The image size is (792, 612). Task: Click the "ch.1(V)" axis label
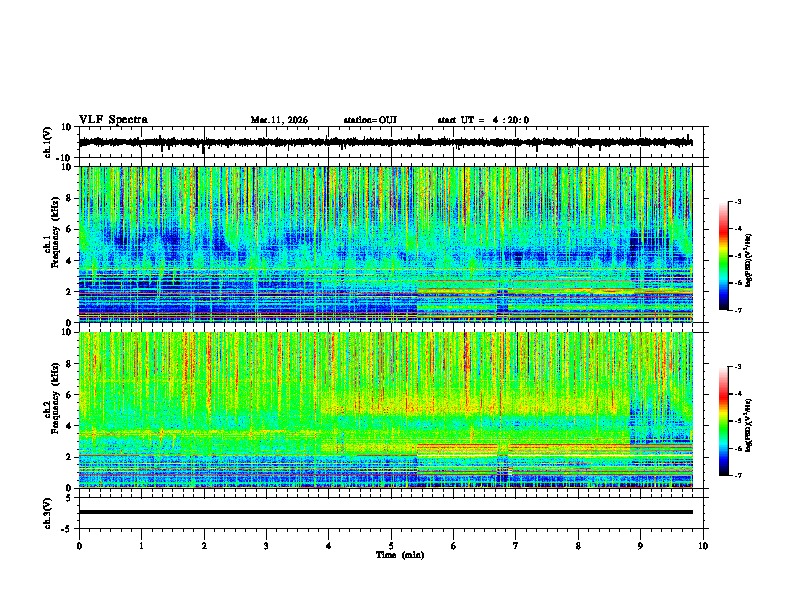click(48, 142)
